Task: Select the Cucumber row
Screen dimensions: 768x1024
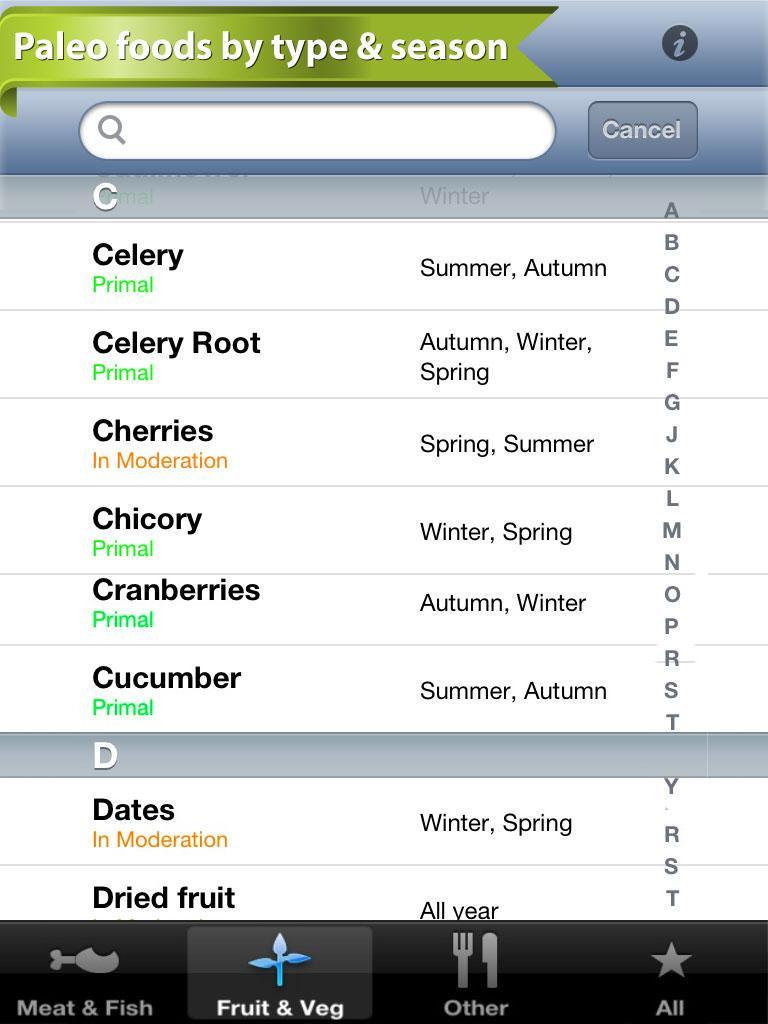Action: click(330, 690)
